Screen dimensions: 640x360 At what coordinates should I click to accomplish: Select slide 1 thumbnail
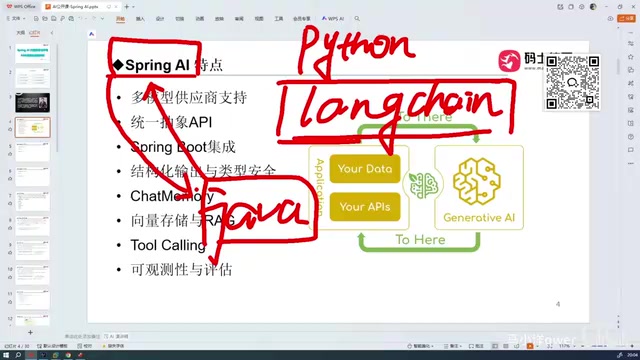tap(32, 53)
